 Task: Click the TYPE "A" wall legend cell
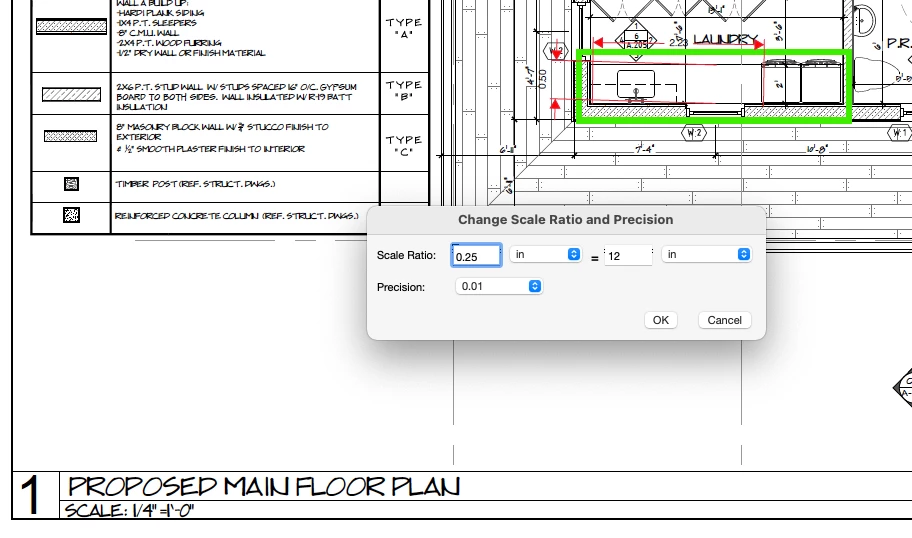[404, 28]
